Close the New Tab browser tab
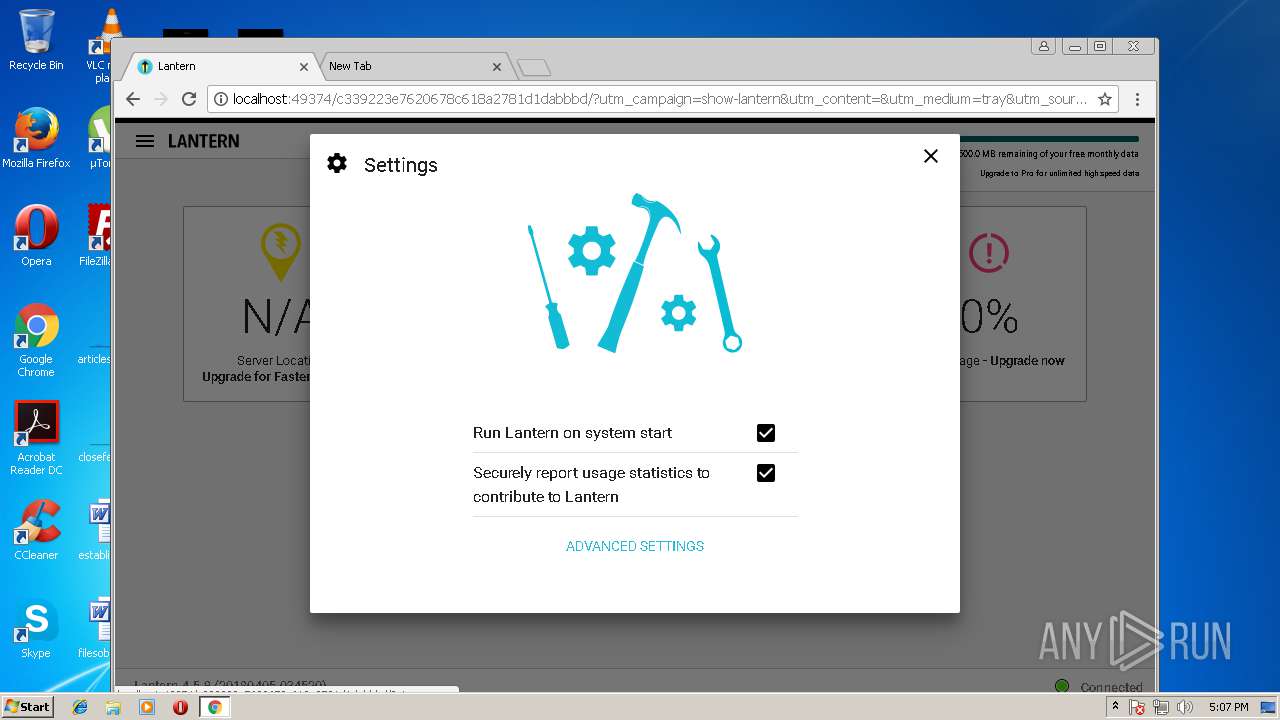Image resolution: width=1280 pixels, height=720 pixels. 497,67
